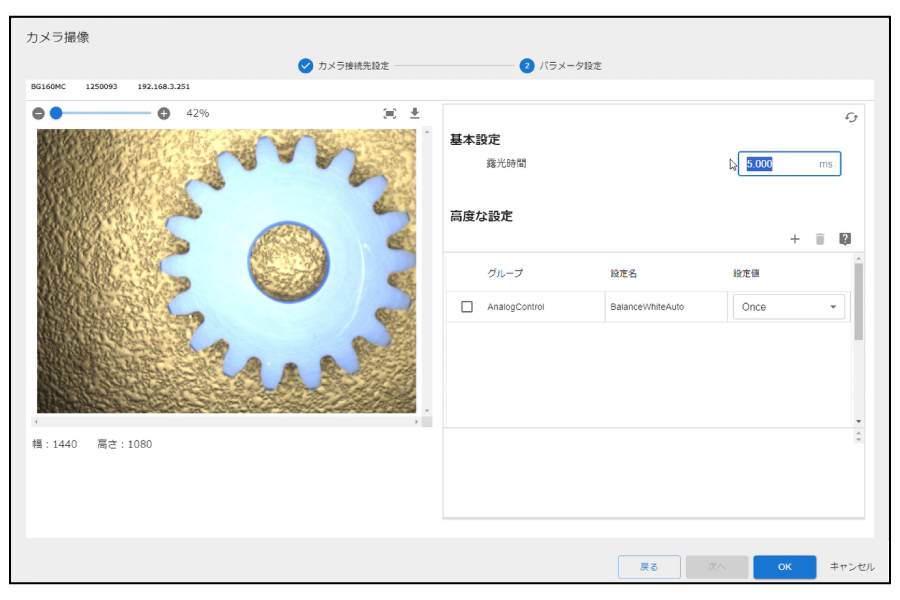Click the settings table vertical scrollbar
This screenshot has width=900, height=600.
coord(858,300)
